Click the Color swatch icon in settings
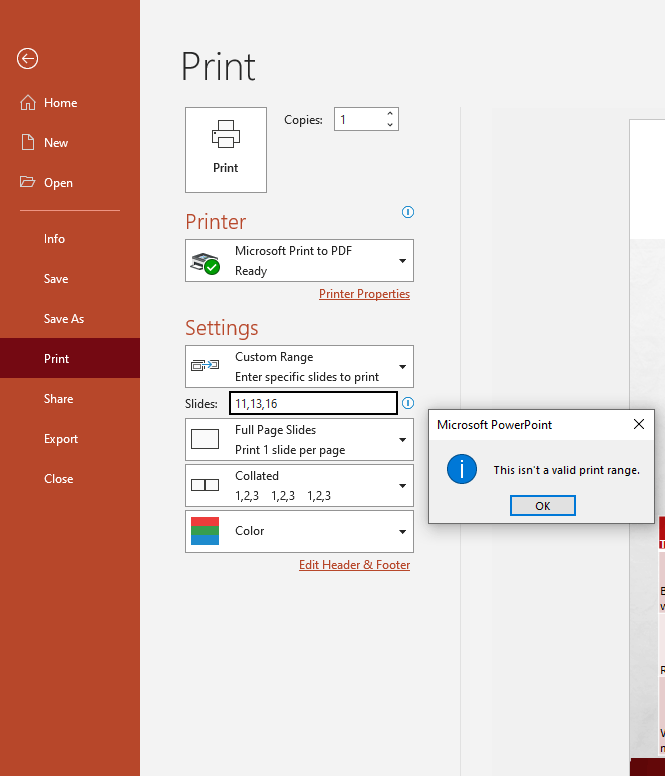The image size is (666, 776). tap(205, 531)
